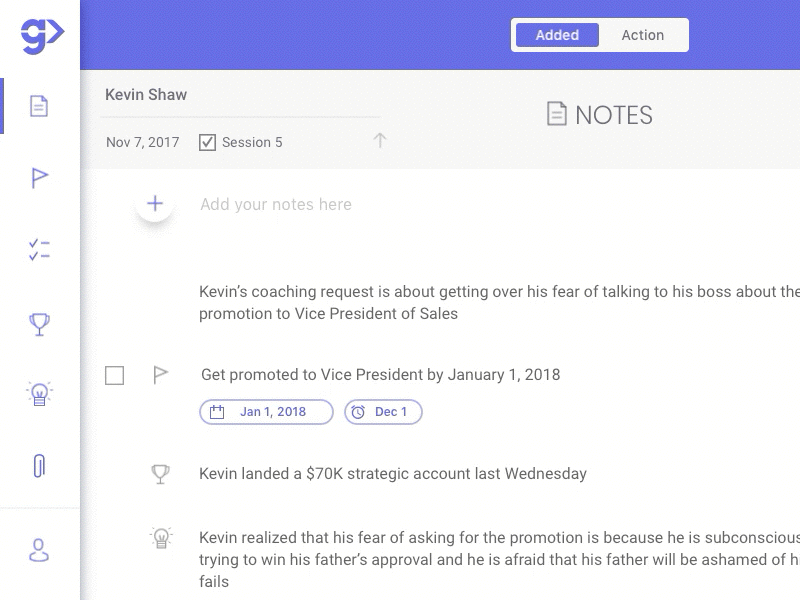Select the $70K strategic account note
Viewport: 800px width, 600px height.
[393, 474]
